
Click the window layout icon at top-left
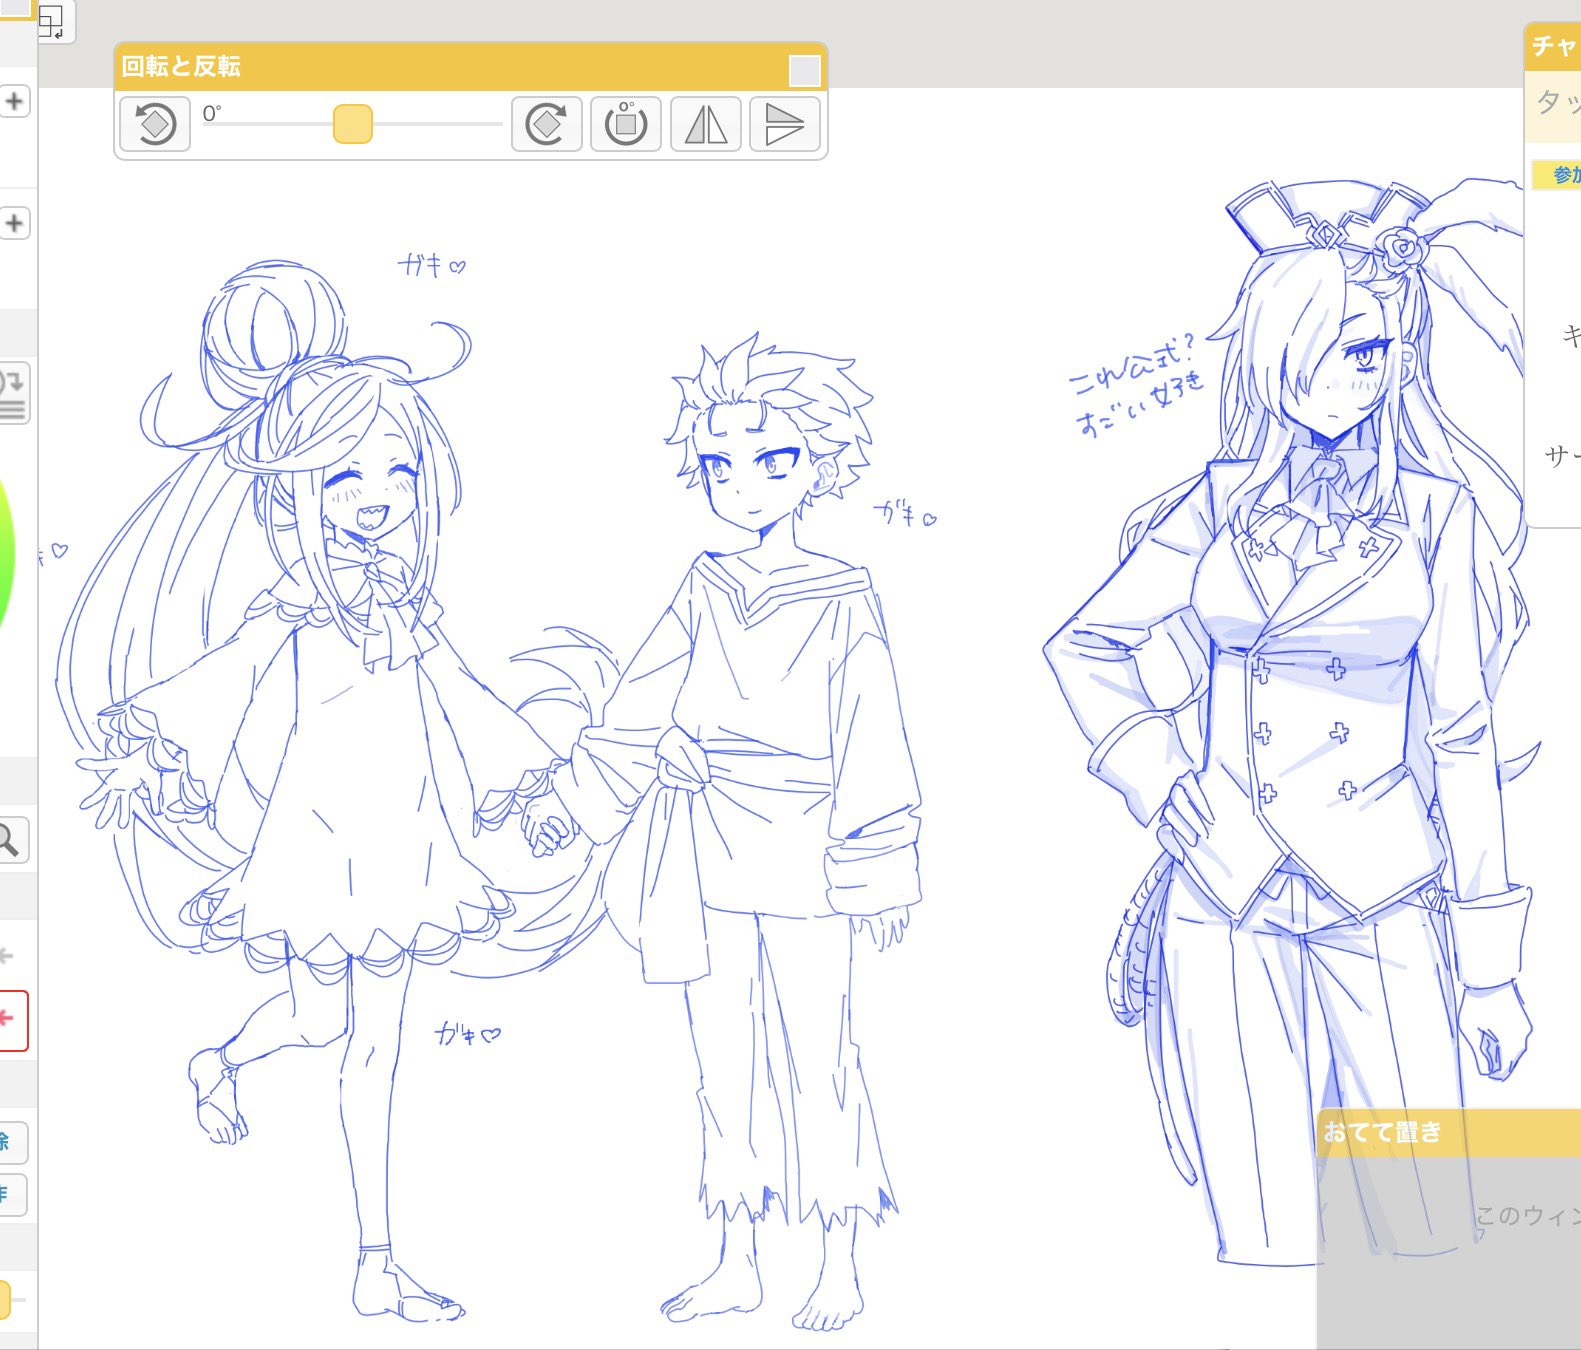tap(52, 20)
